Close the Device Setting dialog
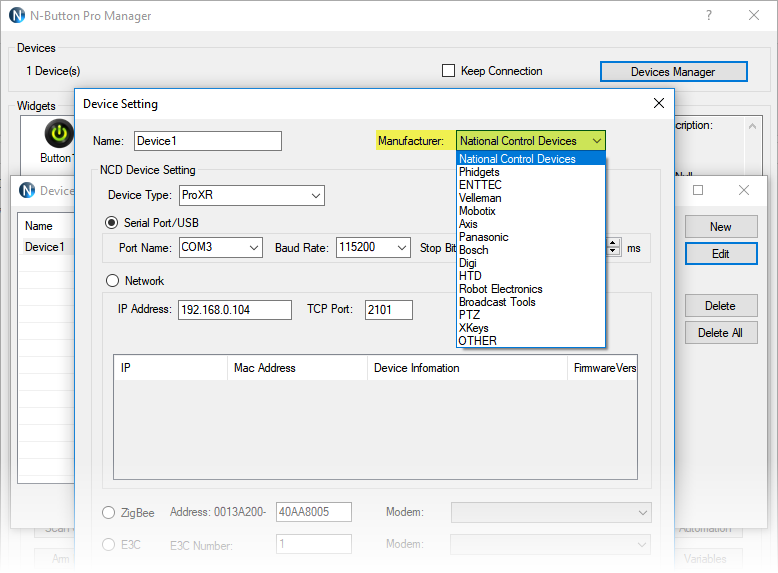The height and width of the screenshot is (573, 778). point(658,103)
